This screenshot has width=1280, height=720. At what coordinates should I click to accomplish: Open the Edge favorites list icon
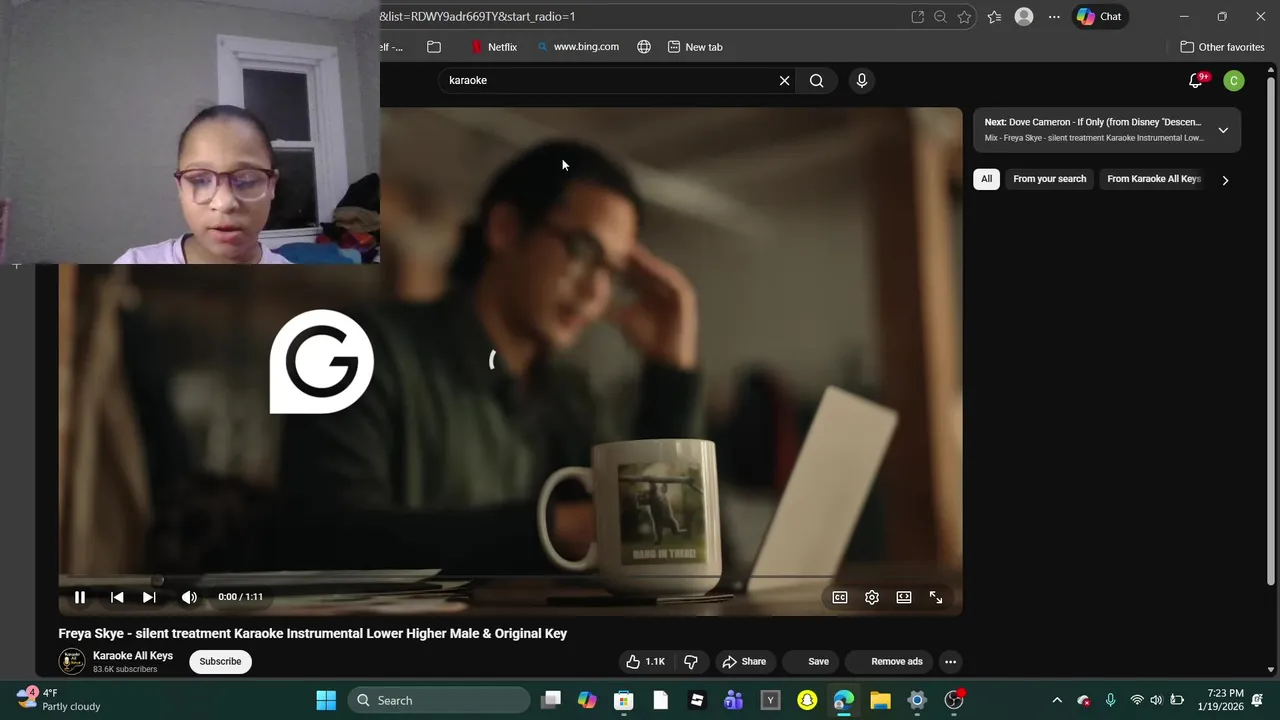994,16
